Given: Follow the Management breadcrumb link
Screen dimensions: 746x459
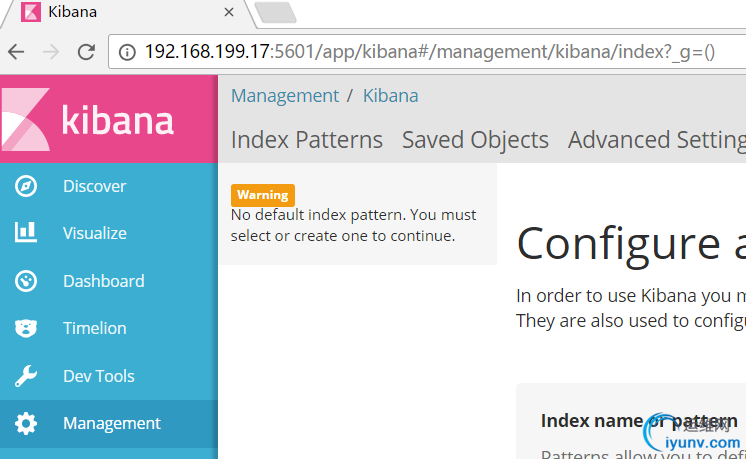Looking at the screenshot, I should point(285,96).
